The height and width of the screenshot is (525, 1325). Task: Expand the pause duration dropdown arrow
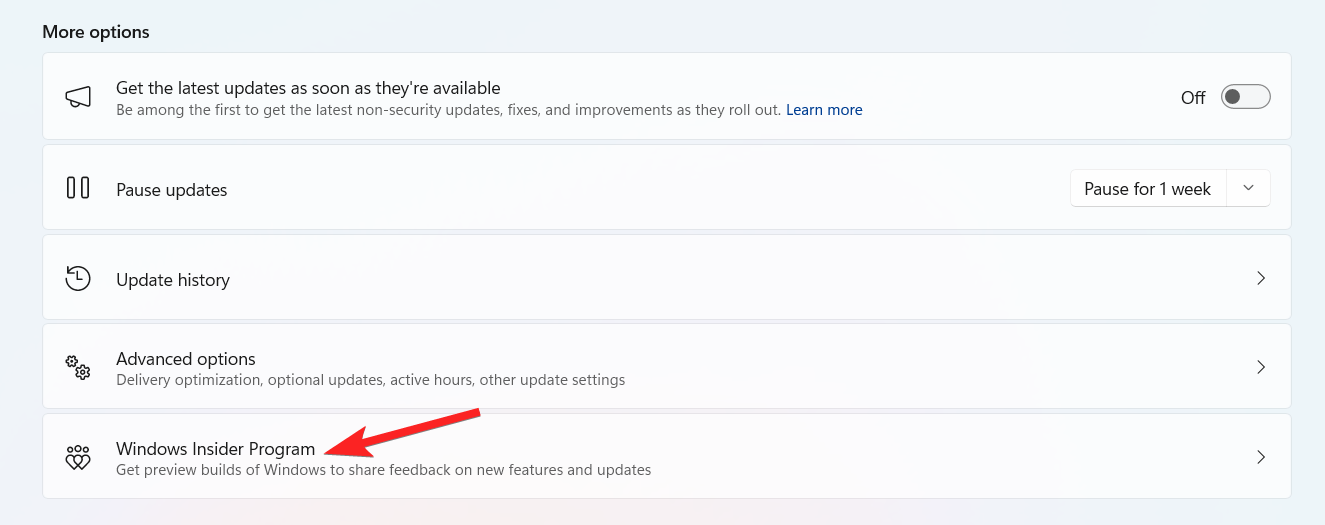point(1248,188)
